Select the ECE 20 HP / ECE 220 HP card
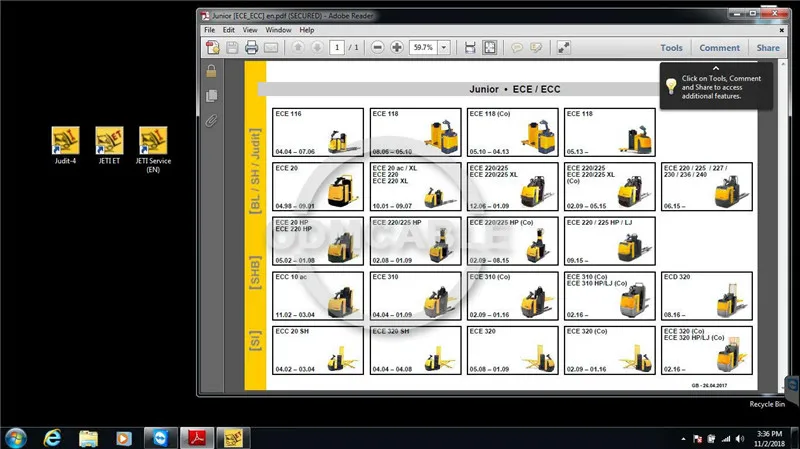The width and height of the screenshot is (800, 449). coord(318,241)
